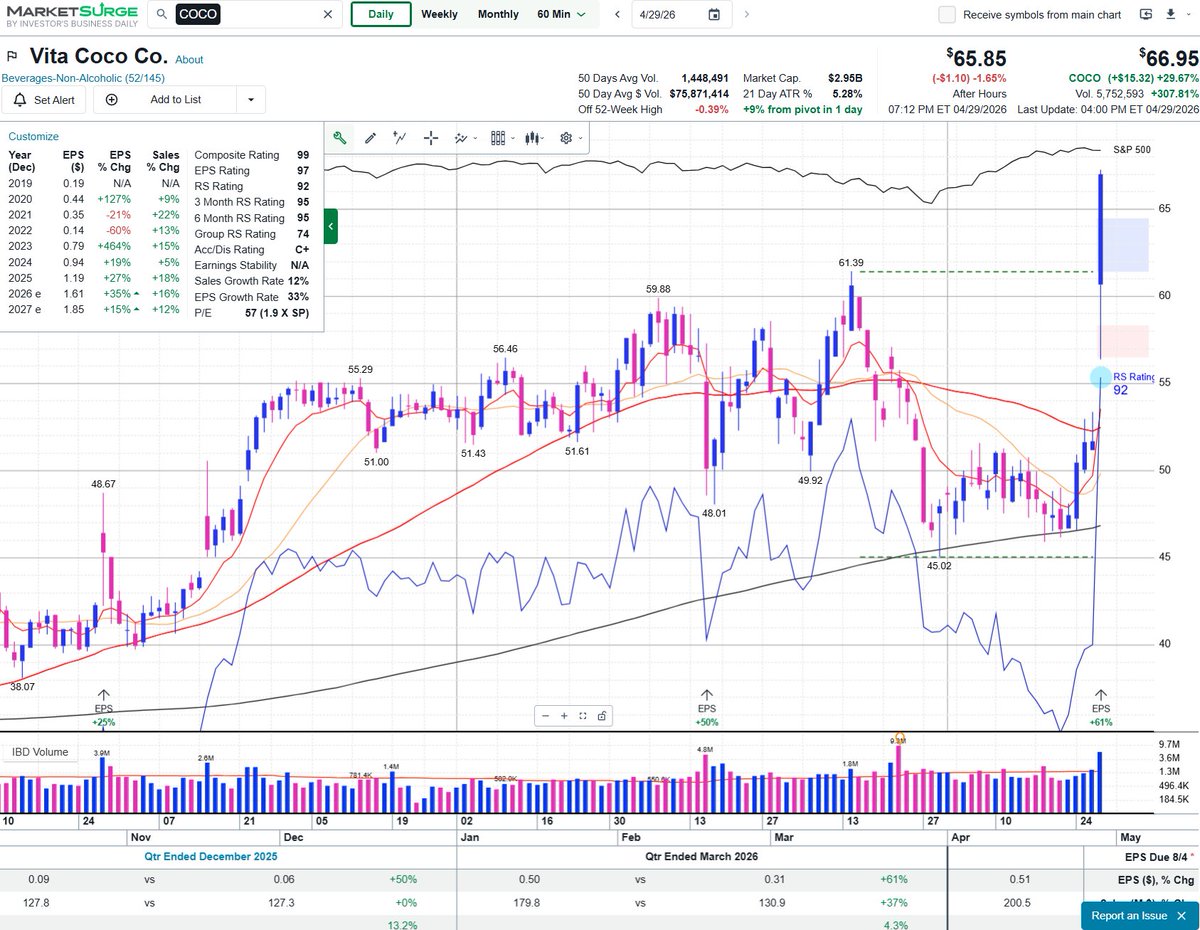Click the download chart icon
The width and height of the screenshot is (1200, 930).
pyautogui.click(x=1171, y=14)
